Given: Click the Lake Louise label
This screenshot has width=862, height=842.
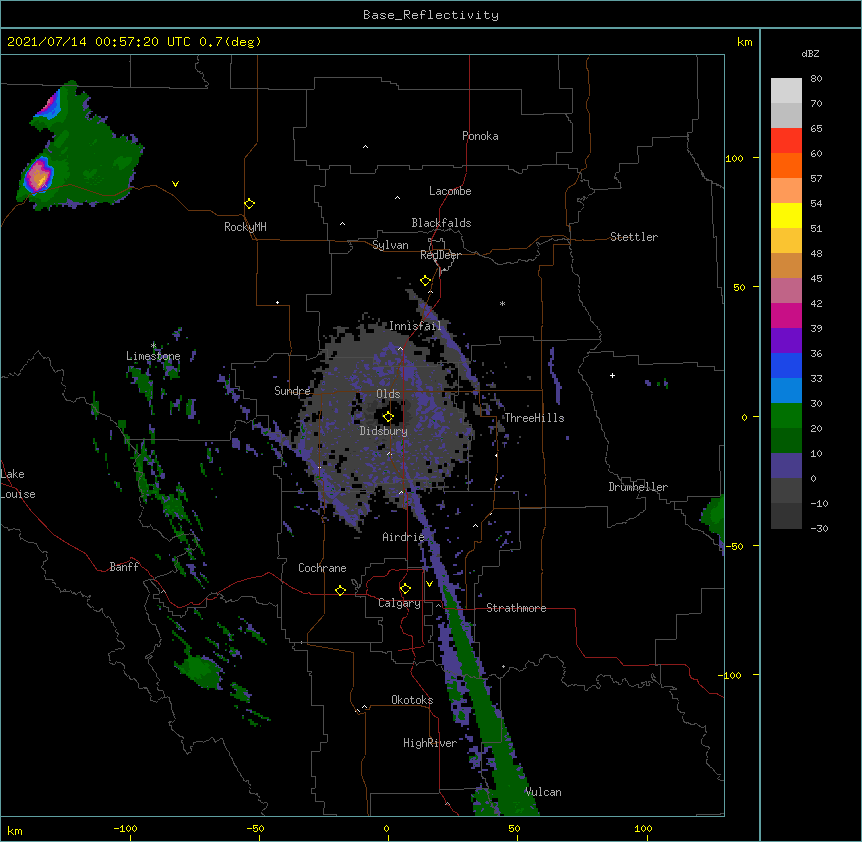Looking at the screenshot, I should (18, 484).
